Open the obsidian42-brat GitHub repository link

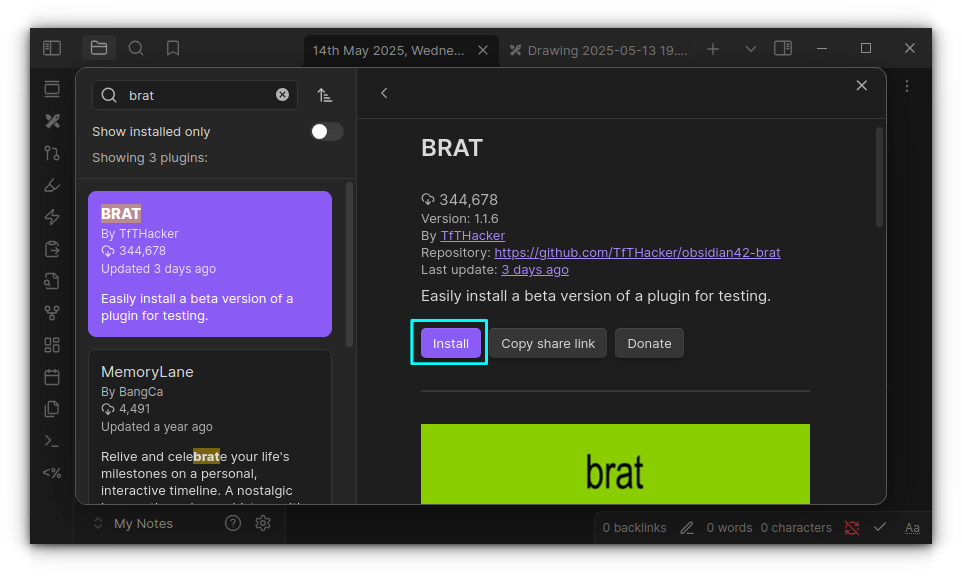pos(637,252)
